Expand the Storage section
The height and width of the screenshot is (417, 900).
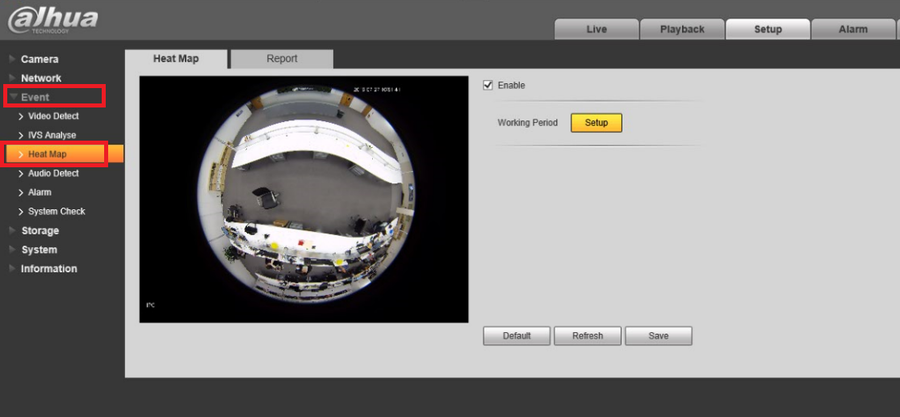tap(40, 231)
